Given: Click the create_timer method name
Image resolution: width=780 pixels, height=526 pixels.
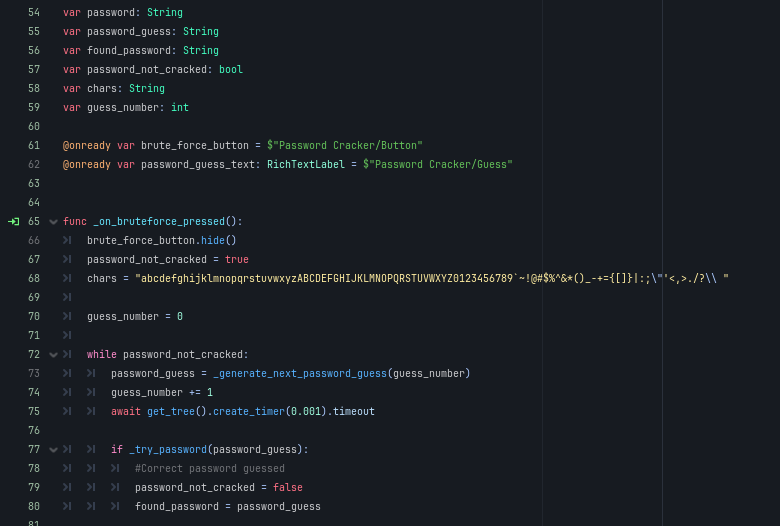Looking at the screenshot, I should 246,412.
